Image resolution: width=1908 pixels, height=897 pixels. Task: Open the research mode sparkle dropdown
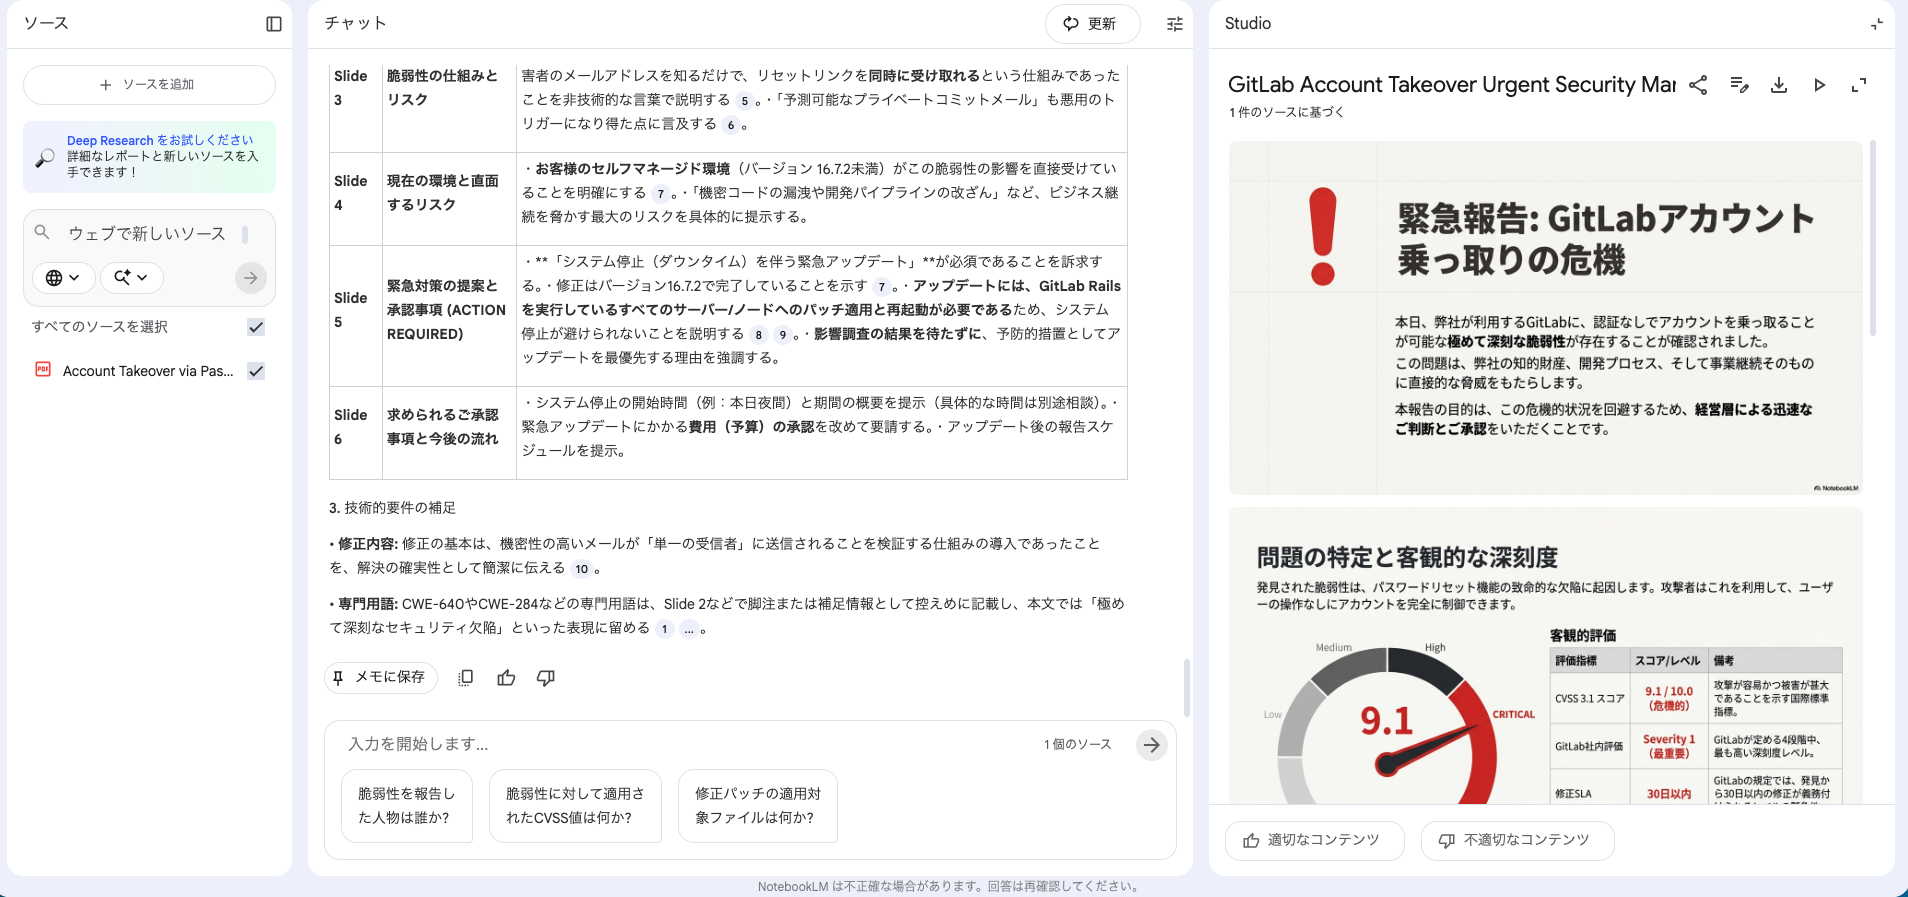point(131,277)
